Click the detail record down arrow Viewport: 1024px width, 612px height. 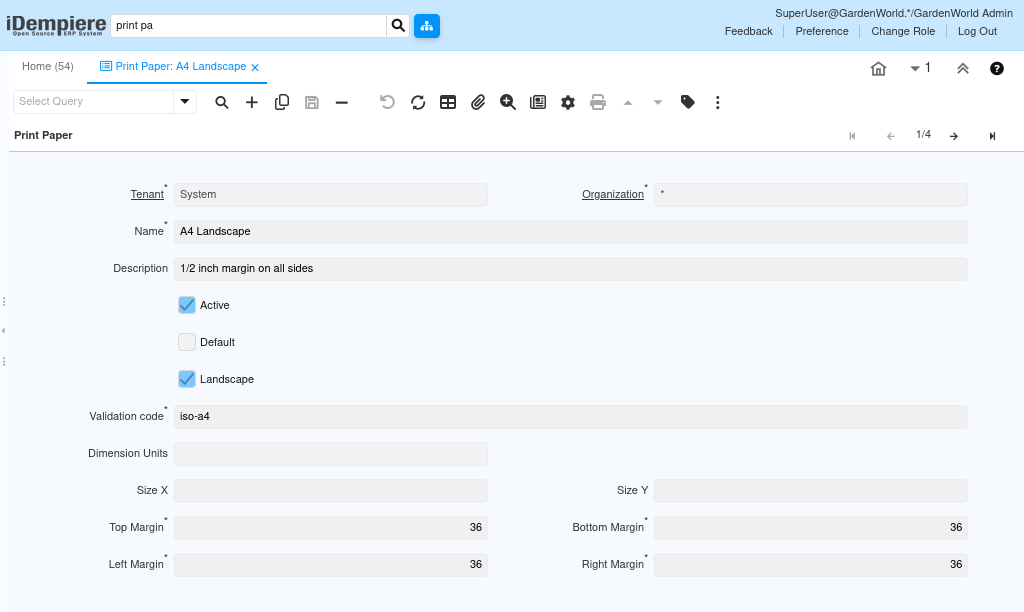click(658, 103)
